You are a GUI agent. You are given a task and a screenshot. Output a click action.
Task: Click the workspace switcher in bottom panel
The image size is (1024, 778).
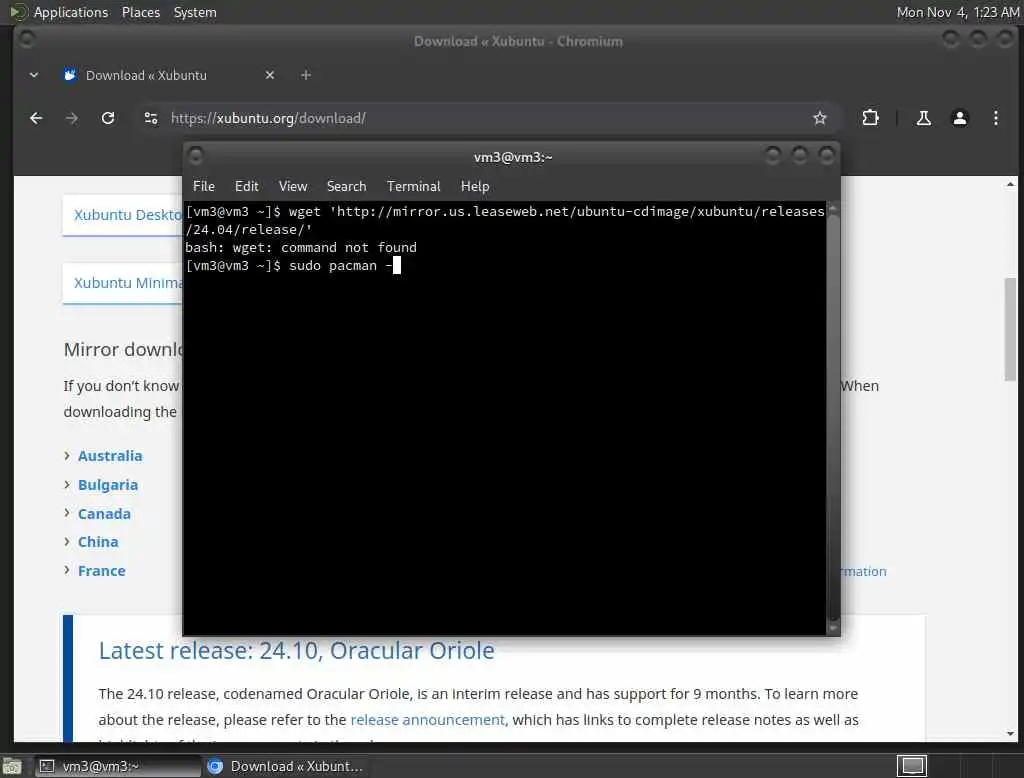[x=912, y=766]
